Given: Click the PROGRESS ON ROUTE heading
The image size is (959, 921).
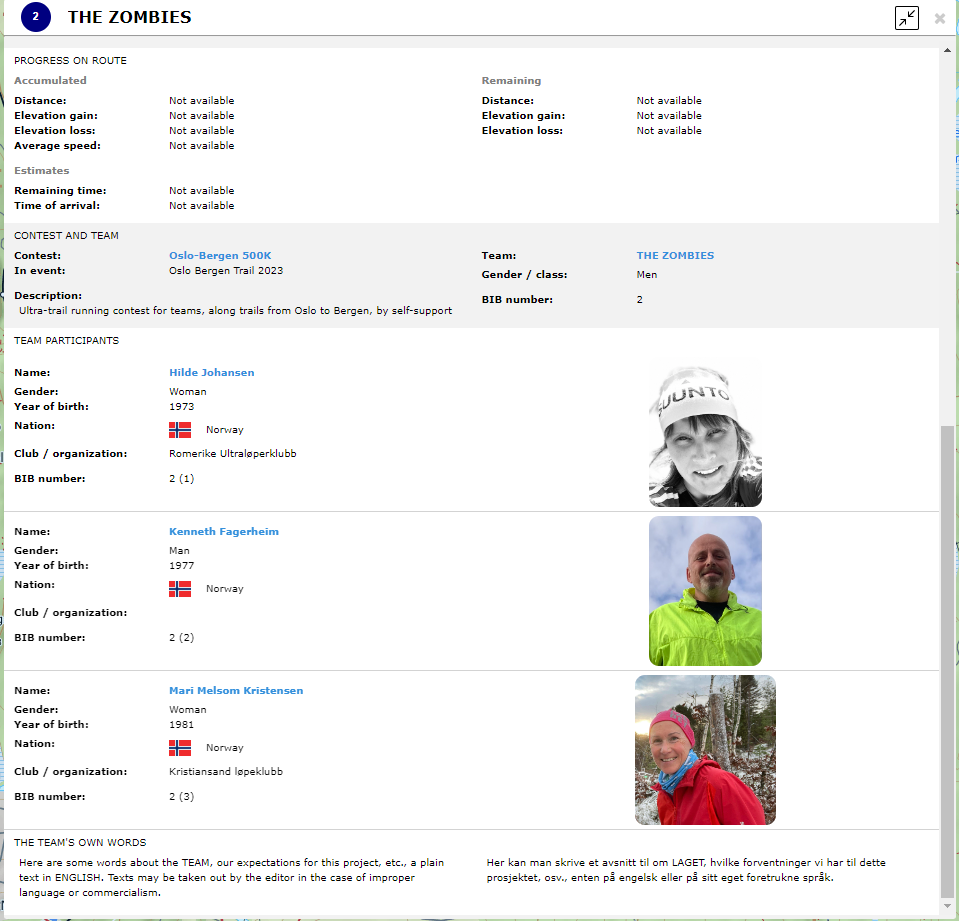Looking at the screenshot, I should click(x=70, y=61).
